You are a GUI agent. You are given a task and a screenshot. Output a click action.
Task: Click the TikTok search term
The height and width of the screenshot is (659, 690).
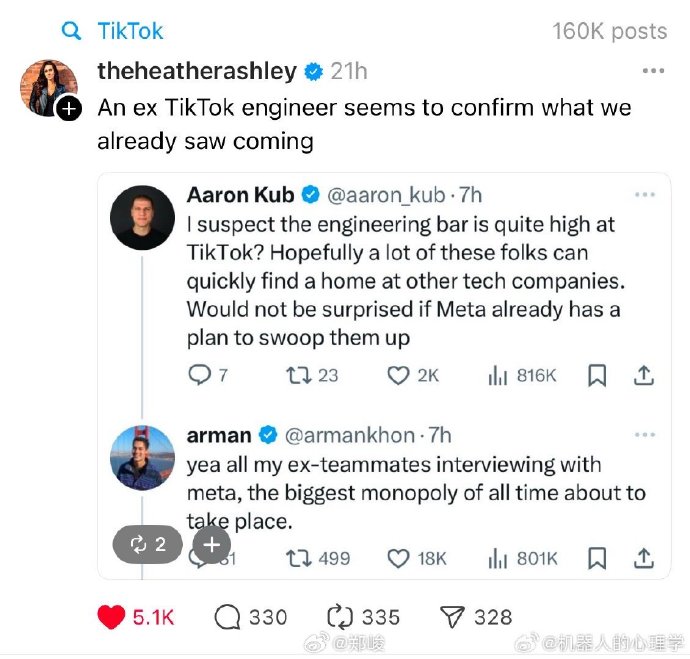(x=130, y=31)
